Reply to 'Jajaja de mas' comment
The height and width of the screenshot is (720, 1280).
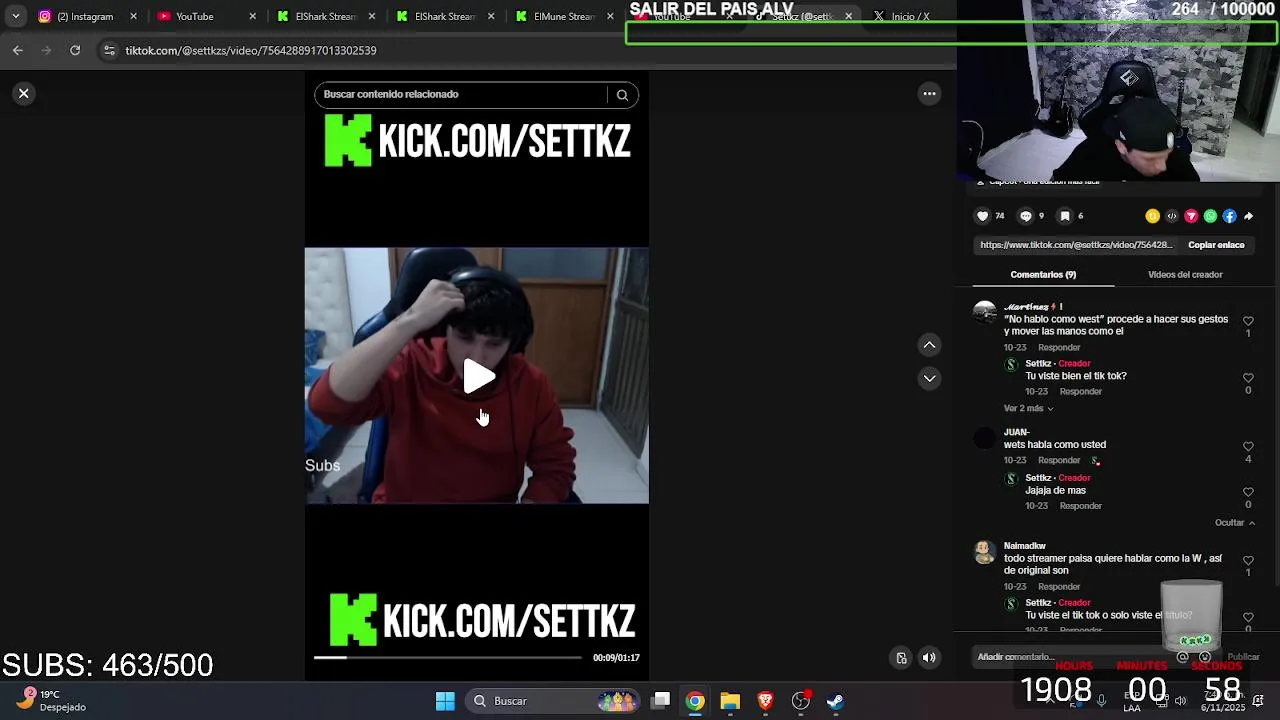pyautogui.click(x=1080, y=506)
